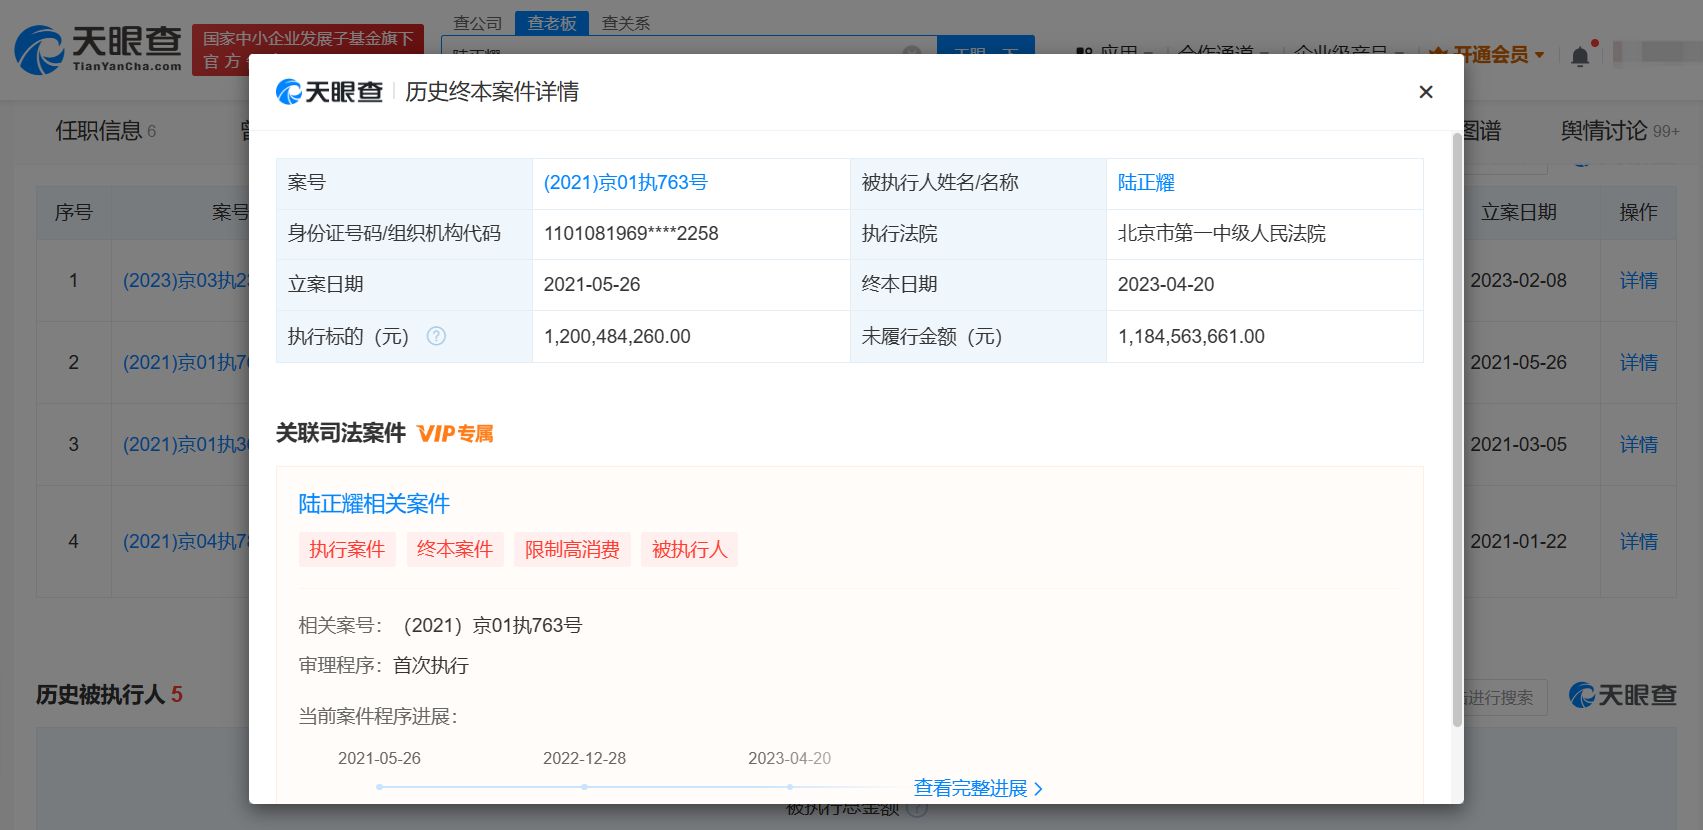Switch to the 查公司 search tab
The width and height of the screenshot is (1703, 830).
pos(477,23)
